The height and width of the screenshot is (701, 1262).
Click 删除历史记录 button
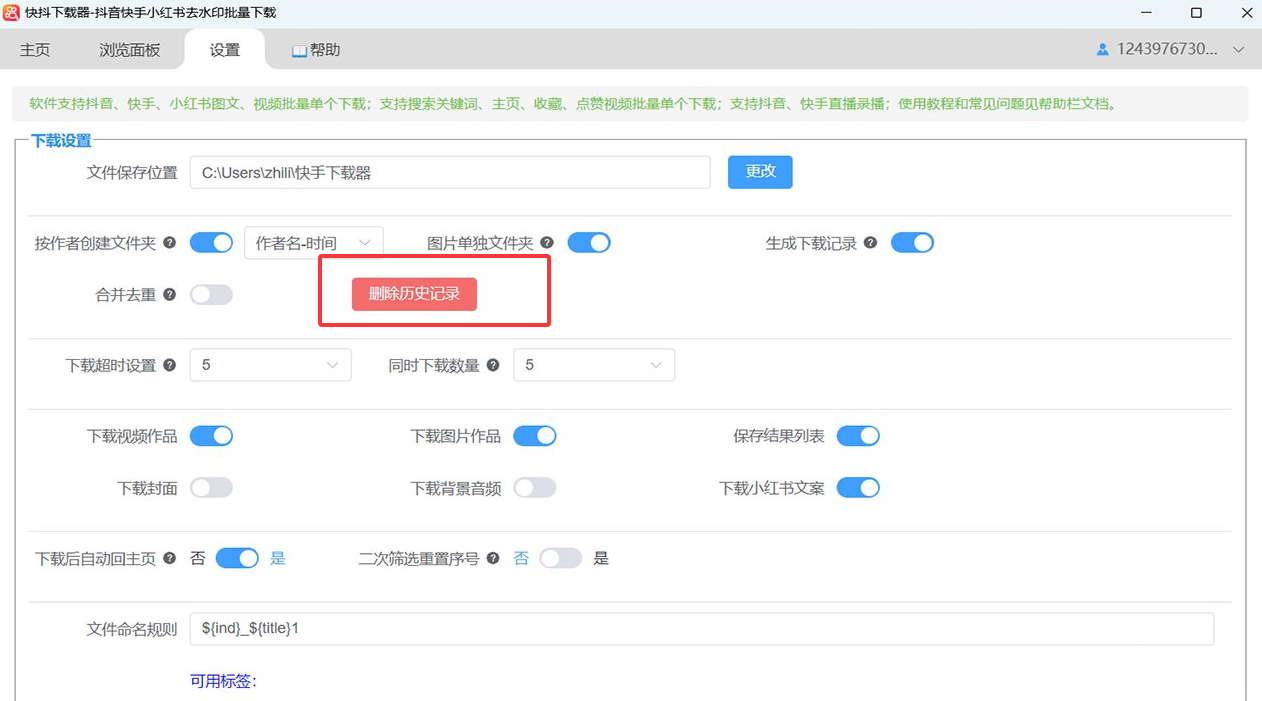[x=414, y=294]
